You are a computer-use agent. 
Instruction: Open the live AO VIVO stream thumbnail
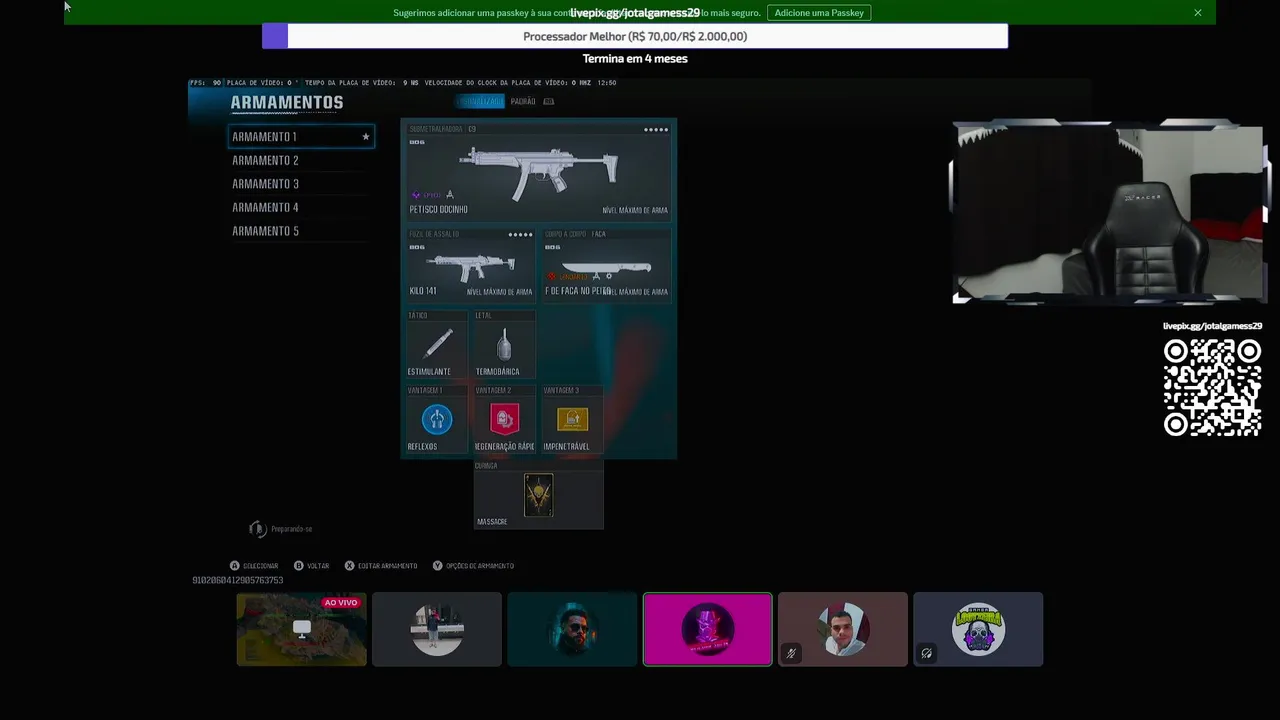pos(301,629)
